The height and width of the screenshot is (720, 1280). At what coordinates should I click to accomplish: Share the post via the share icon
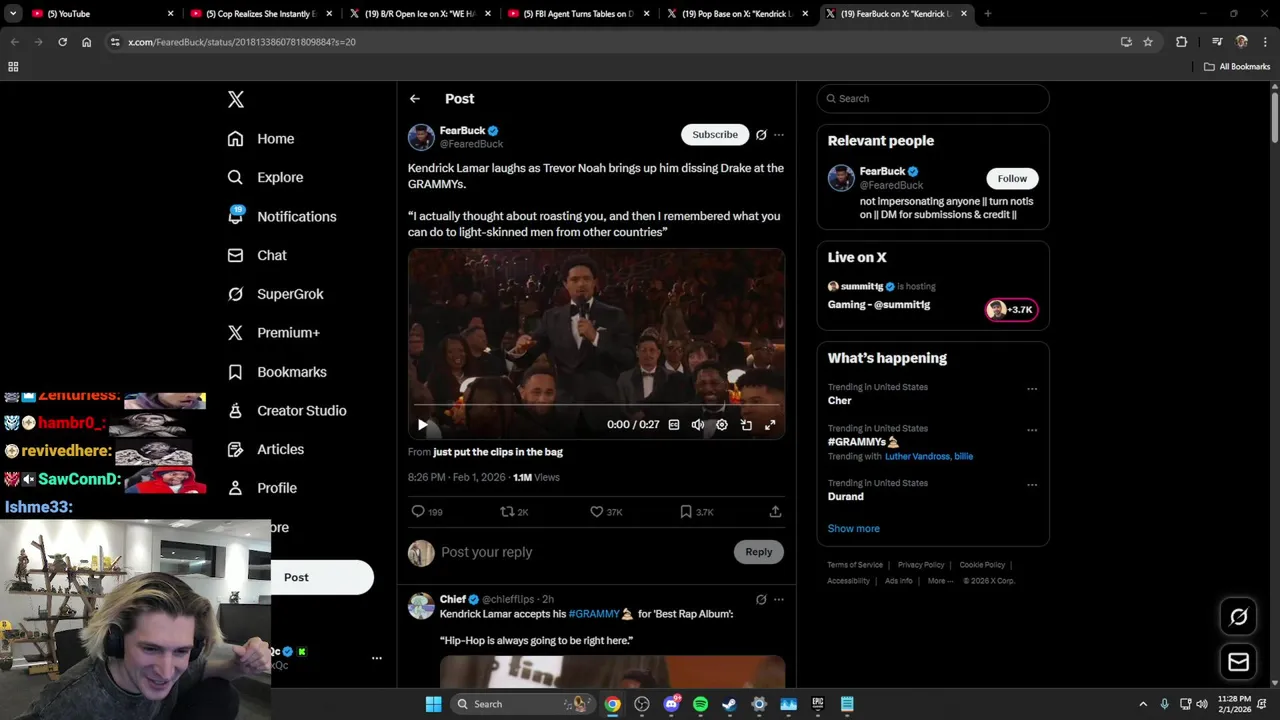click(775, 512)
